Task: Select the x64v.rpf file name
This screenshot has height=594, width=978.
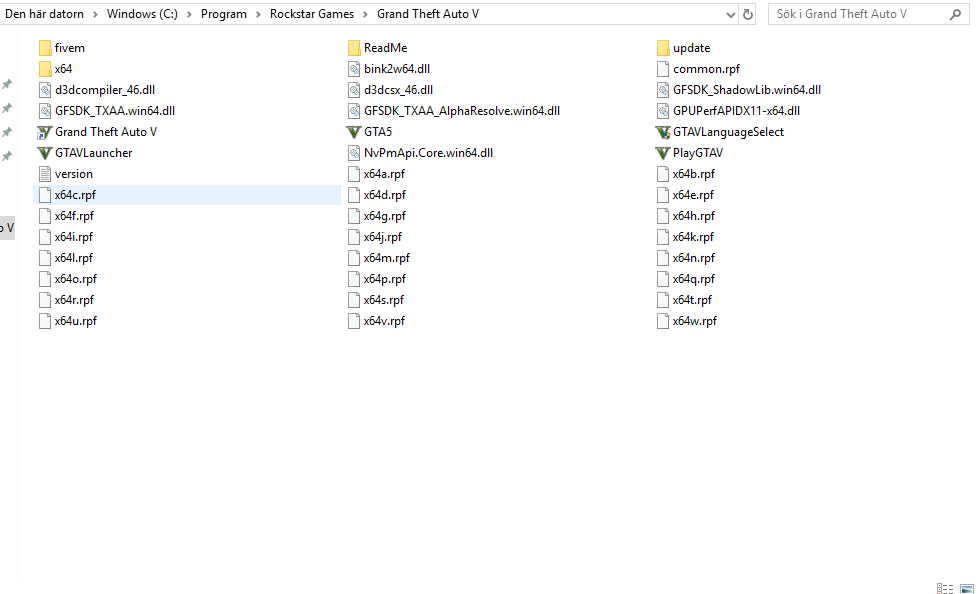Action: 384,321
